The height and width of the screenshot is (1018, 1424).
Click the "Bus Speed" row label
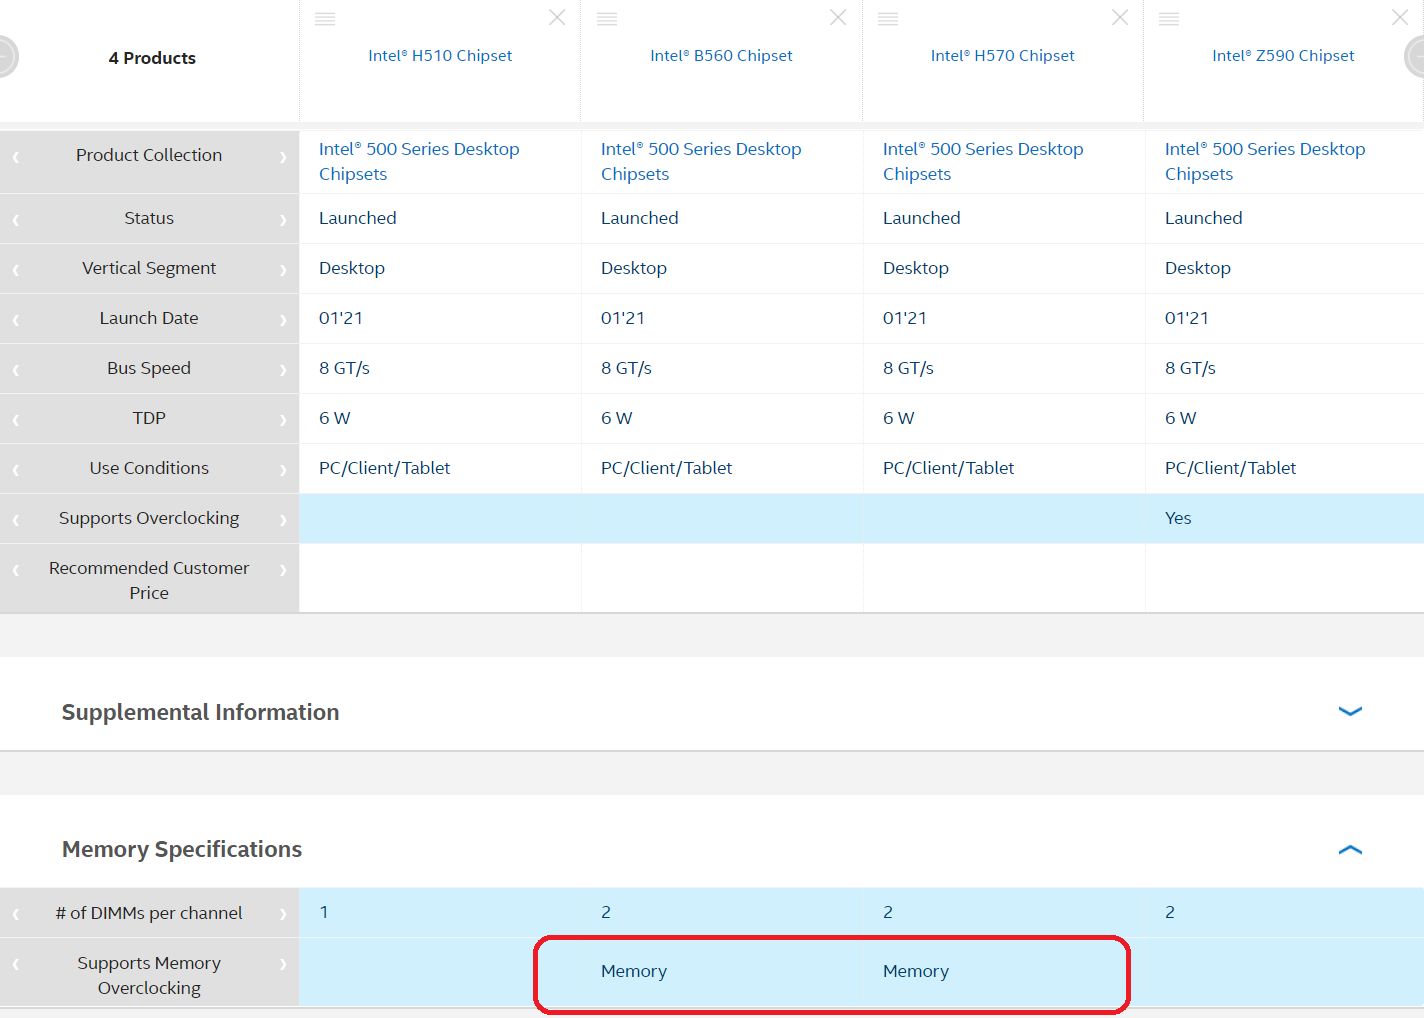(x=149, y=368)
